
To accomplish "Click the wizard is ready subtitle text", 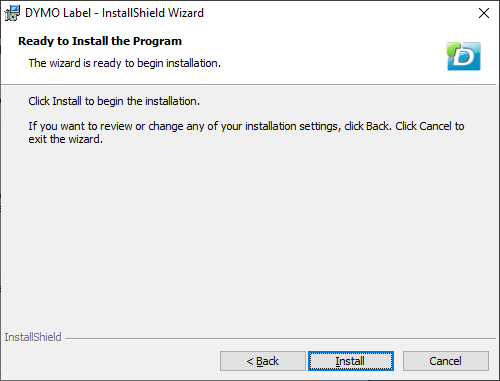I will (125, 63).
